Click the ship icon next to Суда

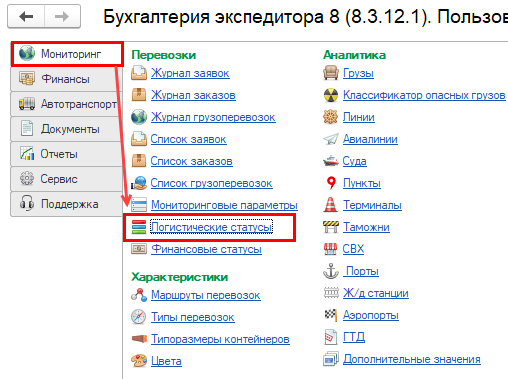coord(331,161)
